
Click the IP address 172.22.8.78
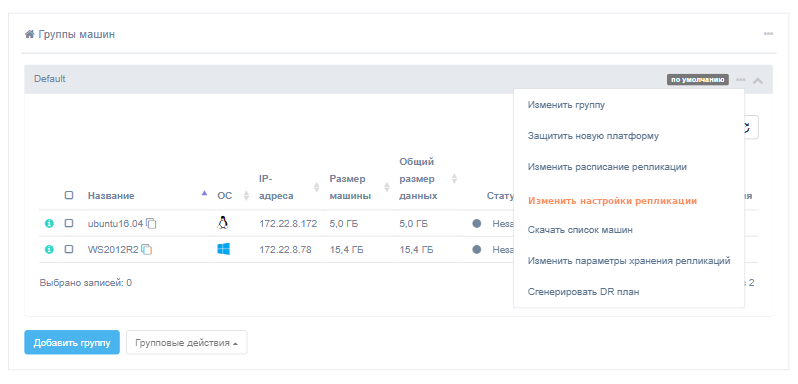285,249
